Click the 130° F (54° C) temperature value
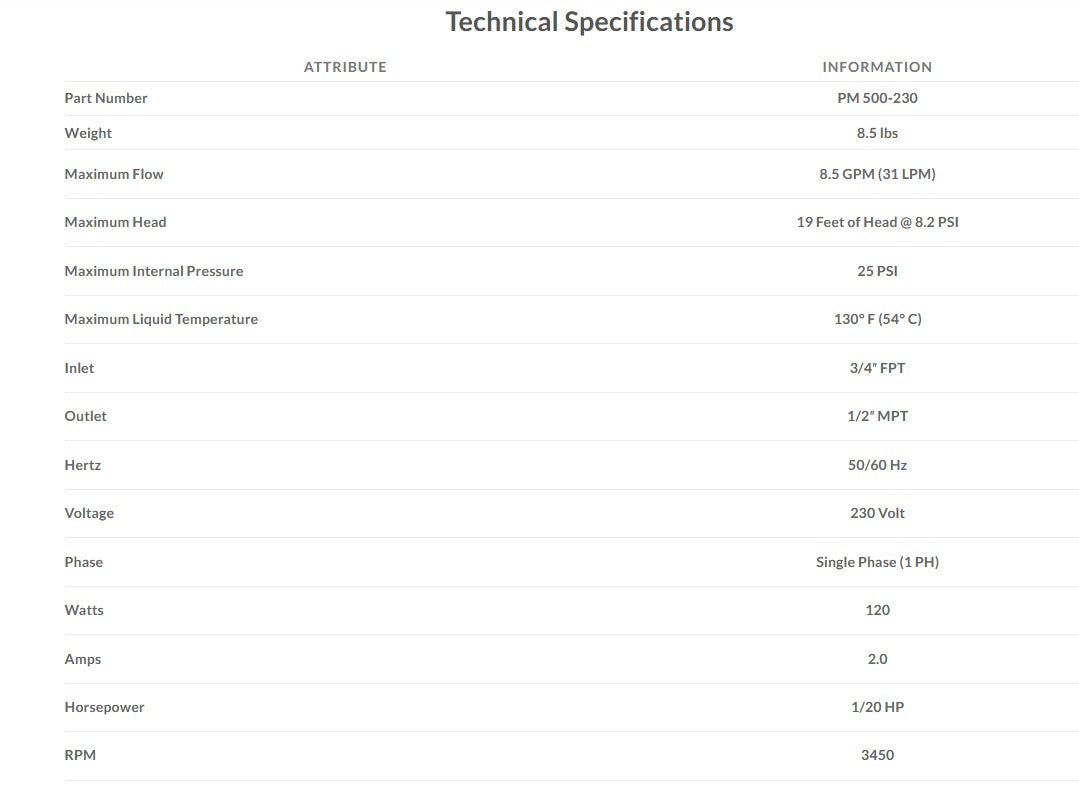 pos(877,319)
